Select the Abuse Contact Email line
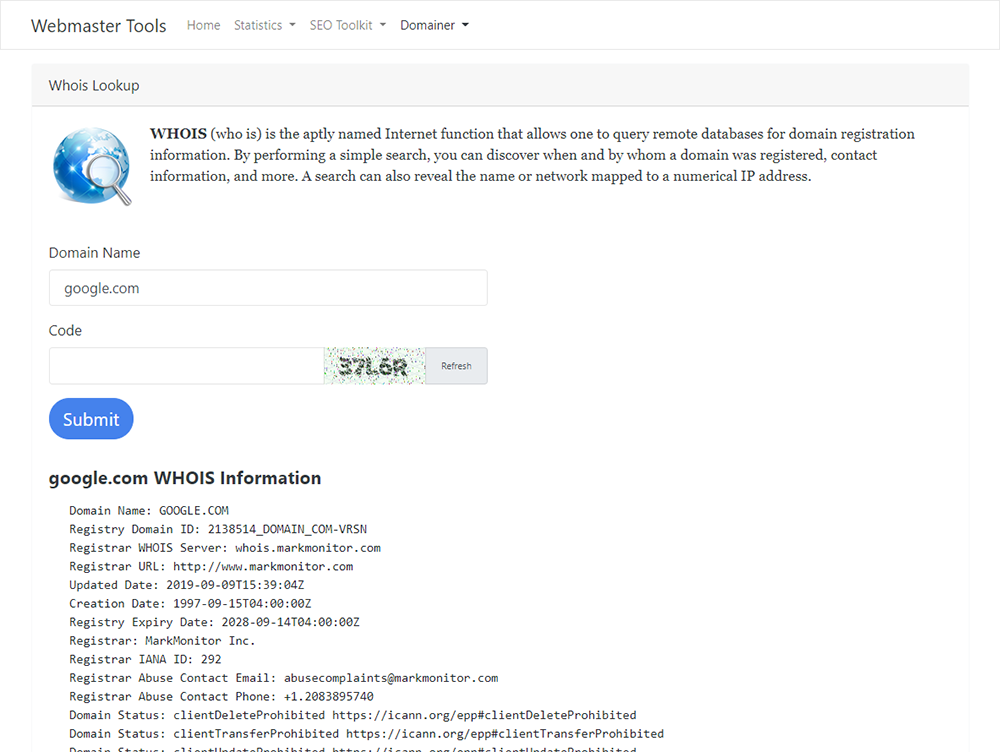 click(284, 677)
